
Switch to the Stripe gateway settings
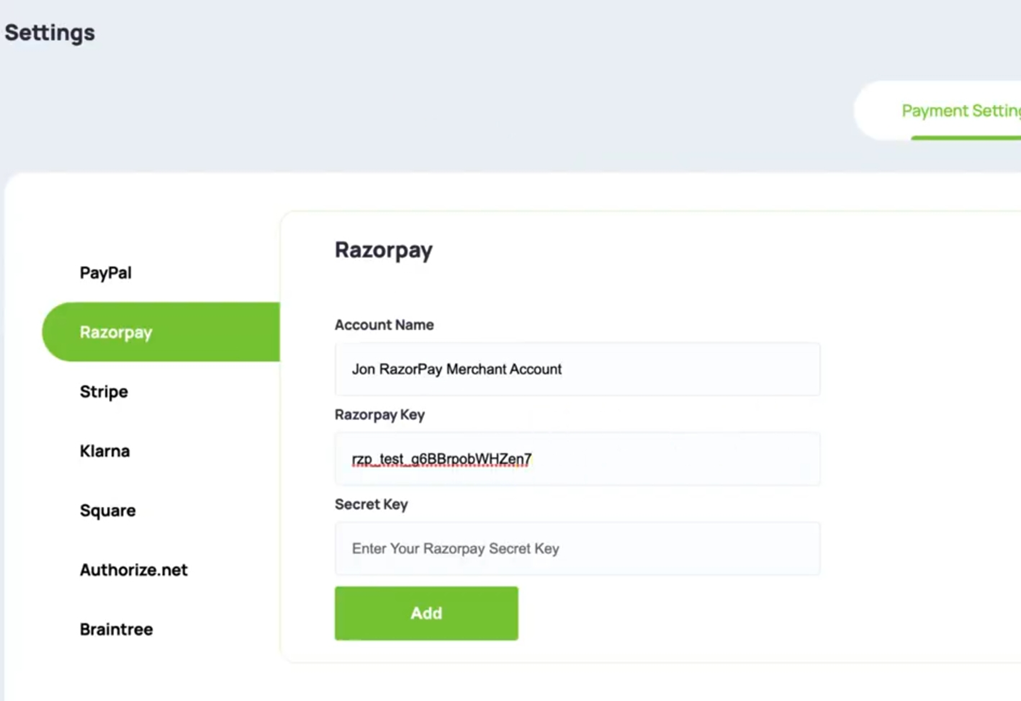[x=103, y=391]
